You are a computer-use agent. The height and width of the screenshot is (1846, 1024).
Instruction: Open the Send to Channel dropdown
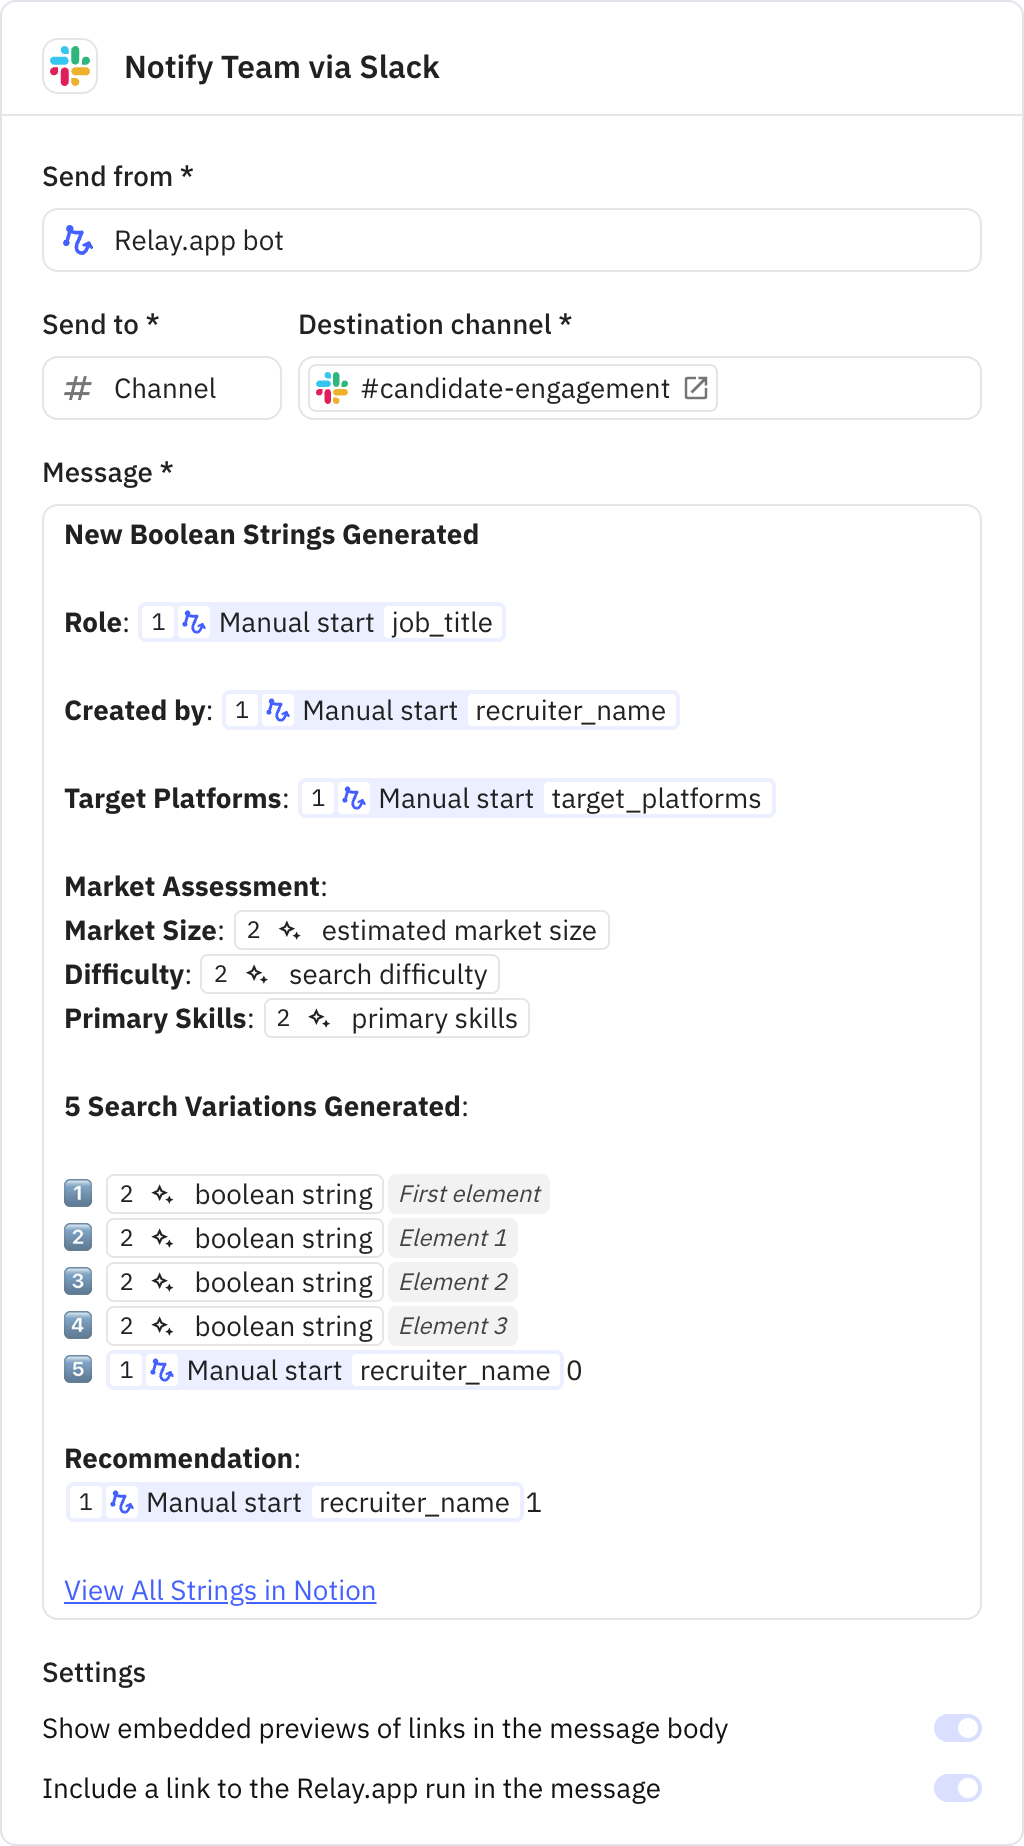click(162, 388)
